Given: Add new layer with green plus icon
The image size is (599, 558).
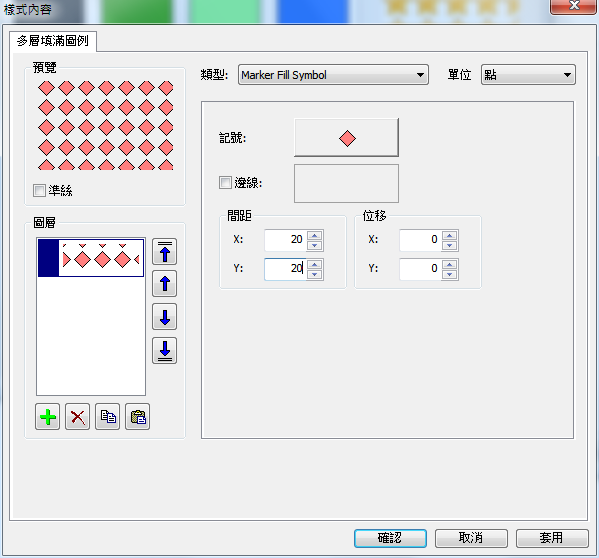Looking at the screenshot, I should [x=47, y=417].
